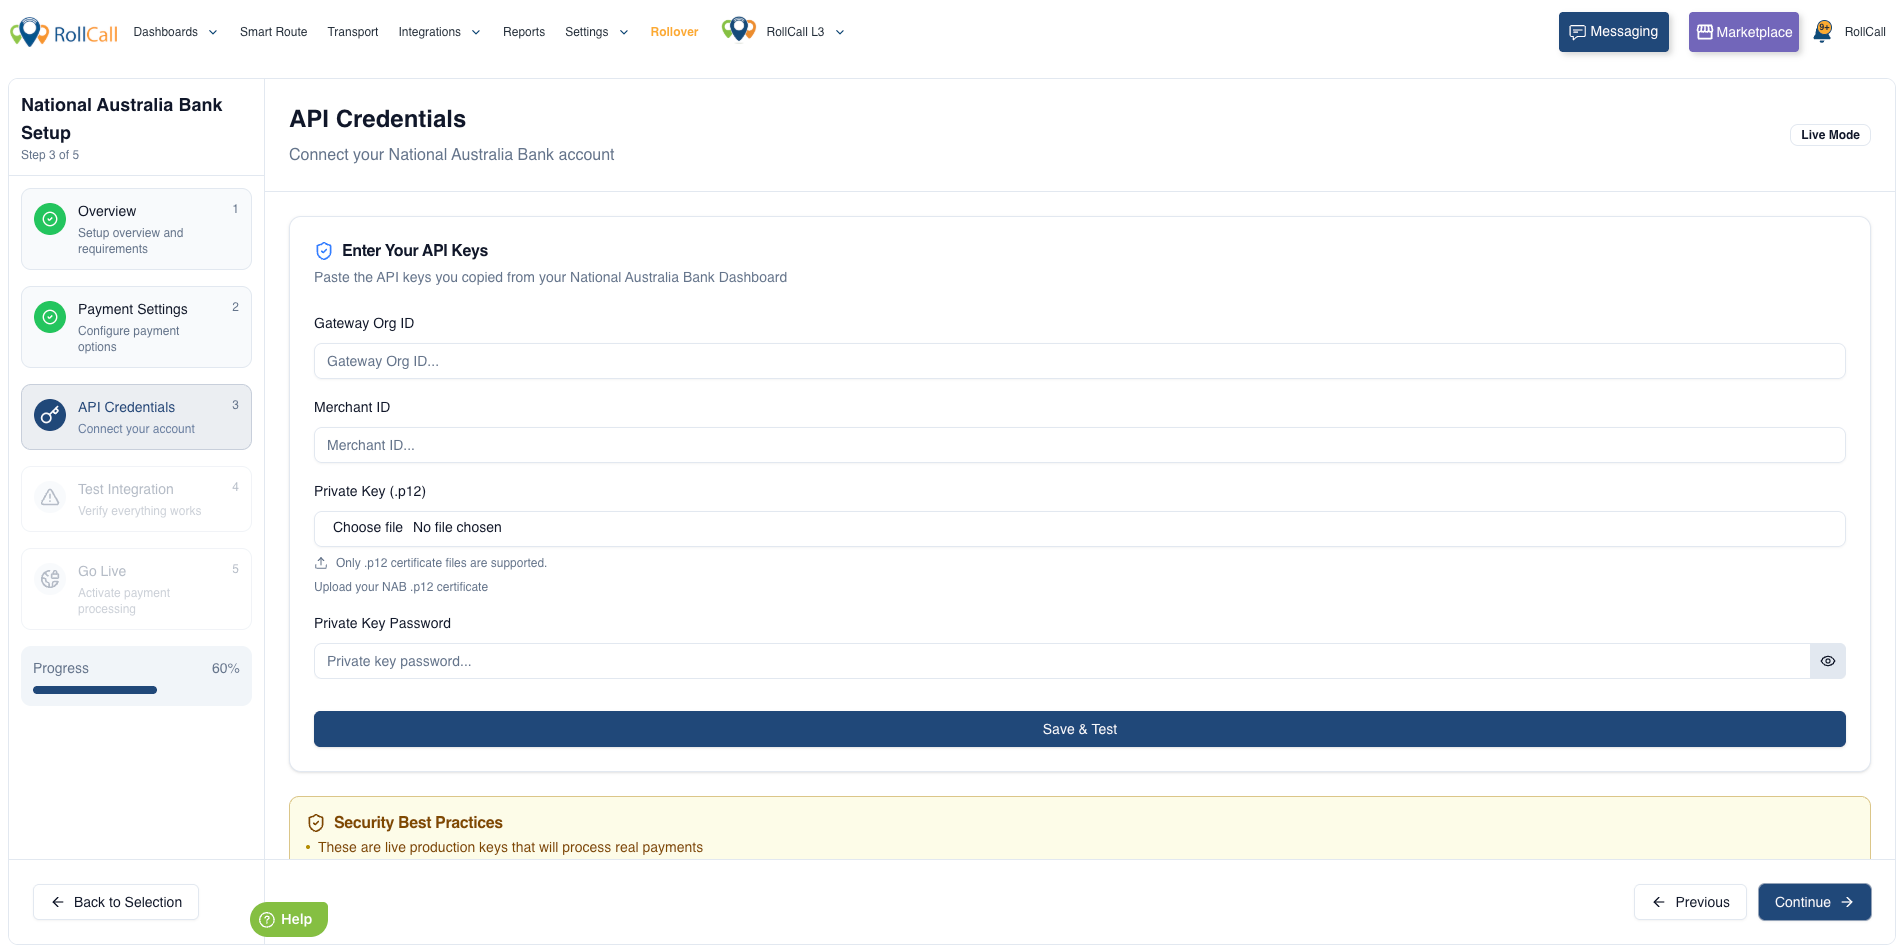Click the Continue button
The height and width of the screenshot is (952, 1904).
[1815, 902]
